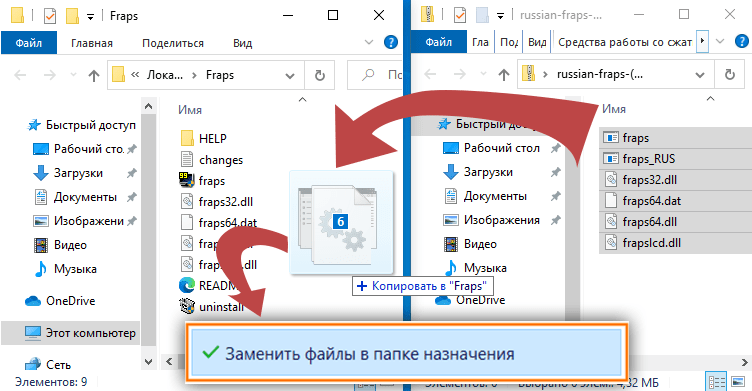Open the Файл tab in russian-fraps window
Image resolution: width=752 pixels, height=391 pixels.
pyautogui.click(x=439, y=42)
